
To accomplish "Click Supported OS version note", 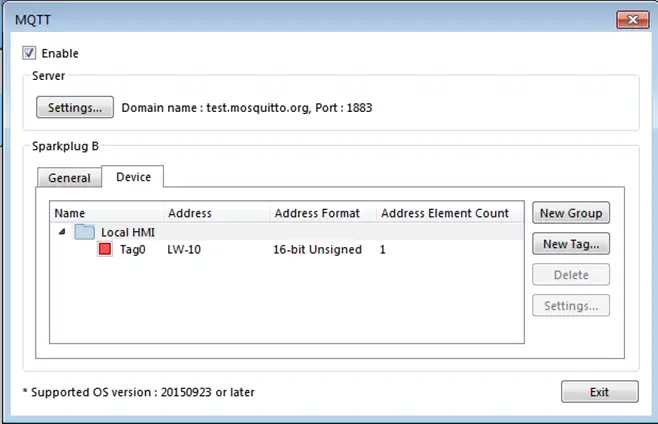I will click(x=138, y=392).
